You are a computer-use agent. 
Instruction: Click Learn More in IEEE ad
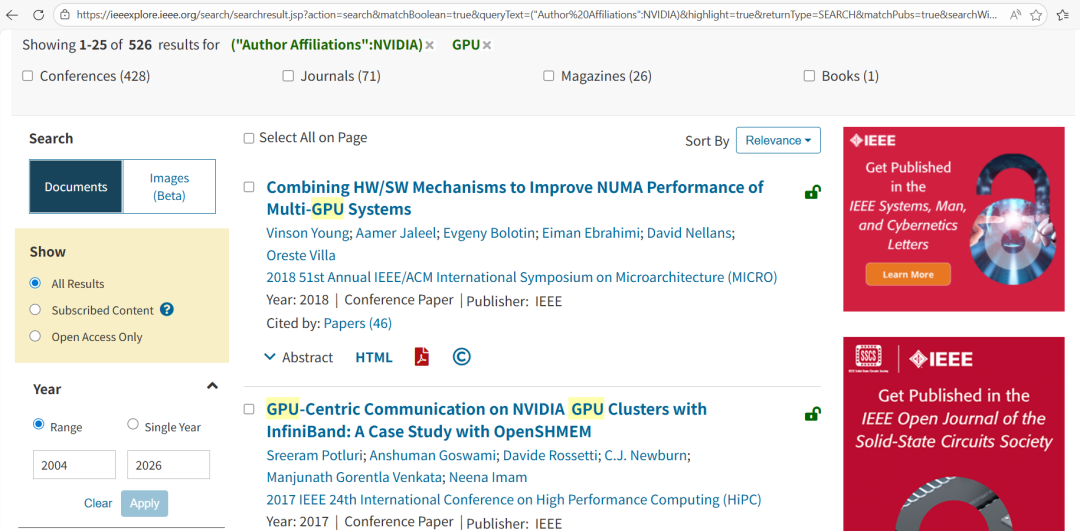[x=908, y=274]
